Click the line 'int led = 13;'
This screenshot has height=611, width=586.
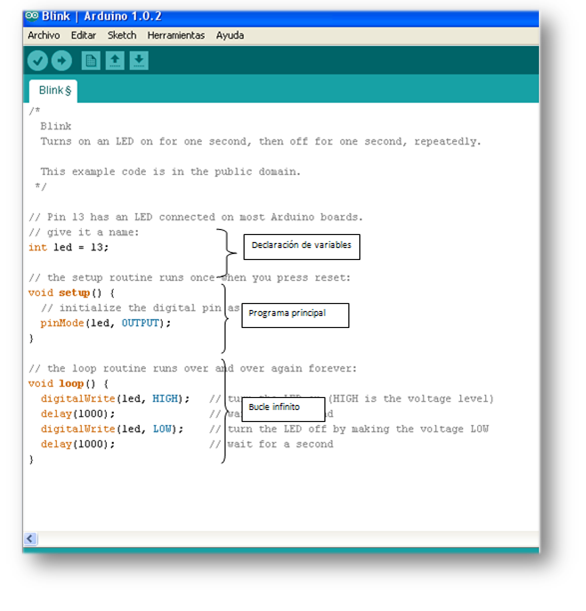pos(68,247)
